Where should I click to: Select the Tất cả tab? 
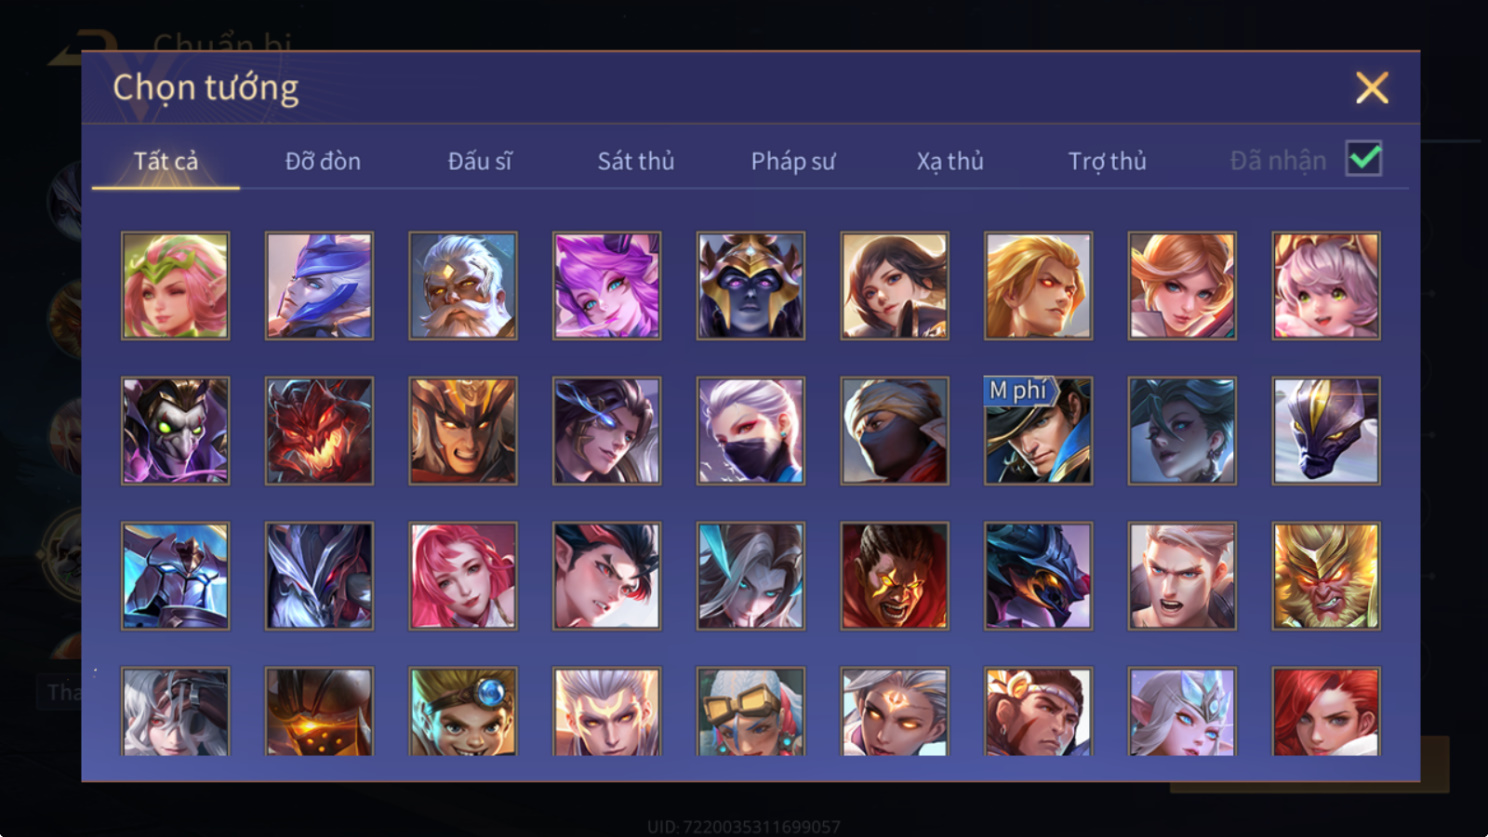[x=166, y=161]
